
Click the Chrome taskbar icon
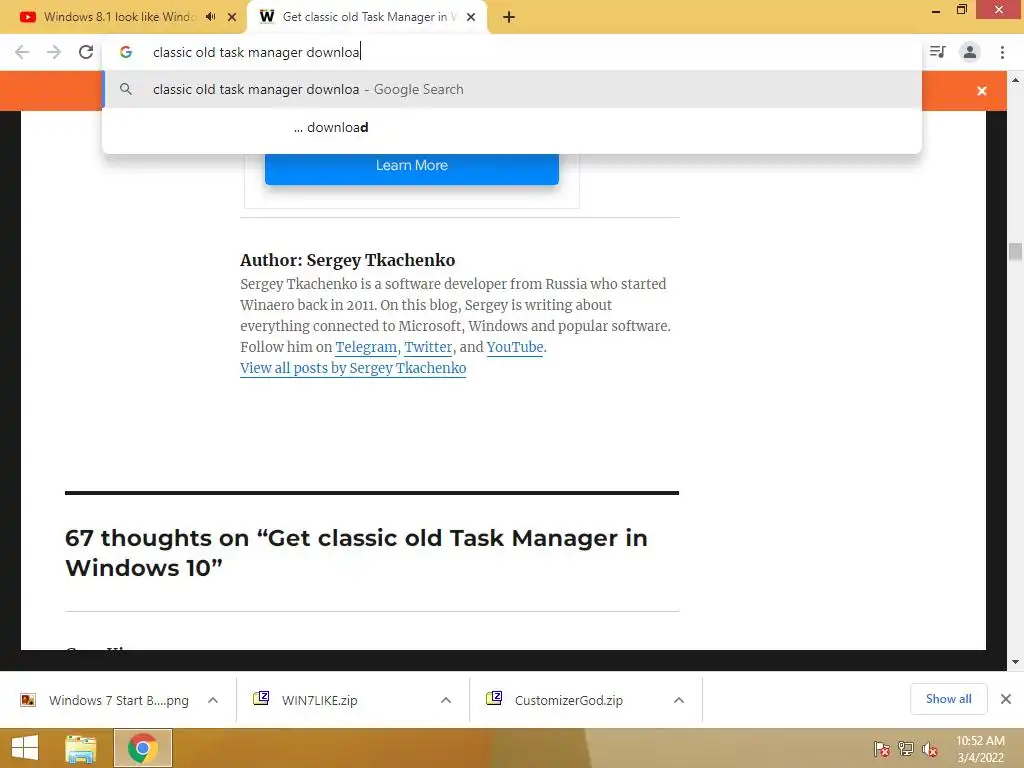(143, 748)
